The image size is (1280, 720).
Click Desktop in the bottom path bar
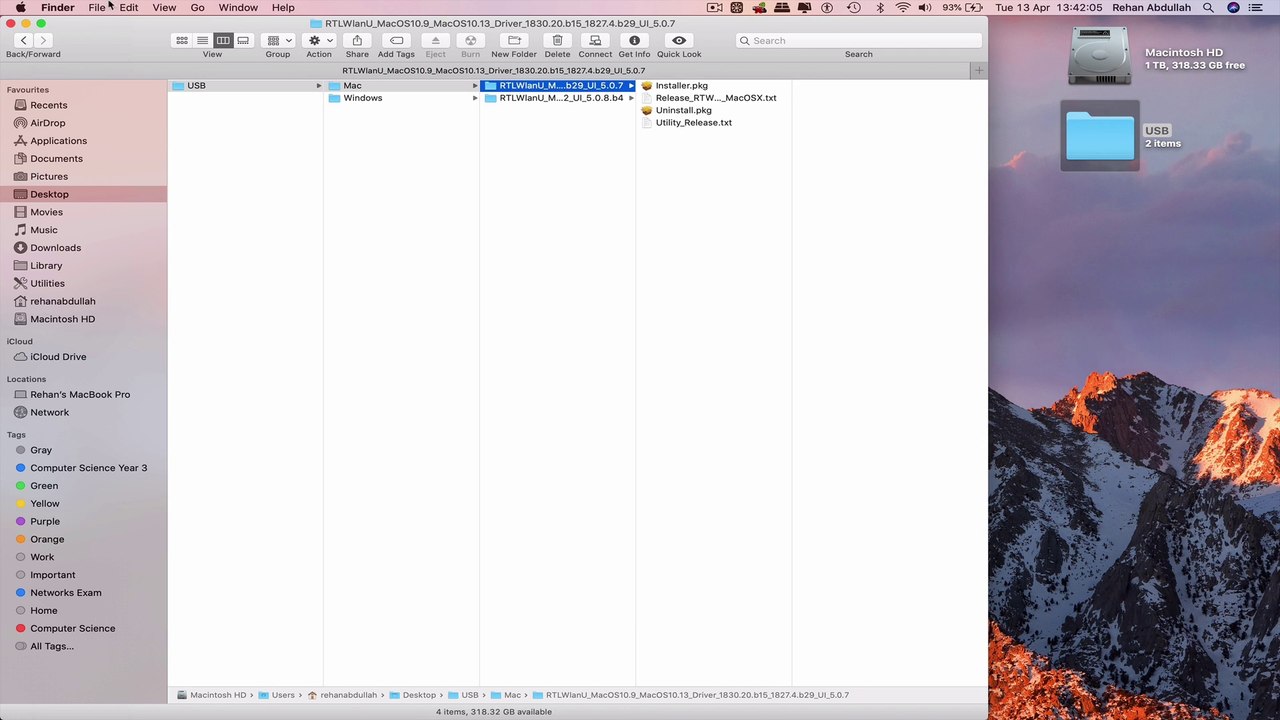pos(419,695)
